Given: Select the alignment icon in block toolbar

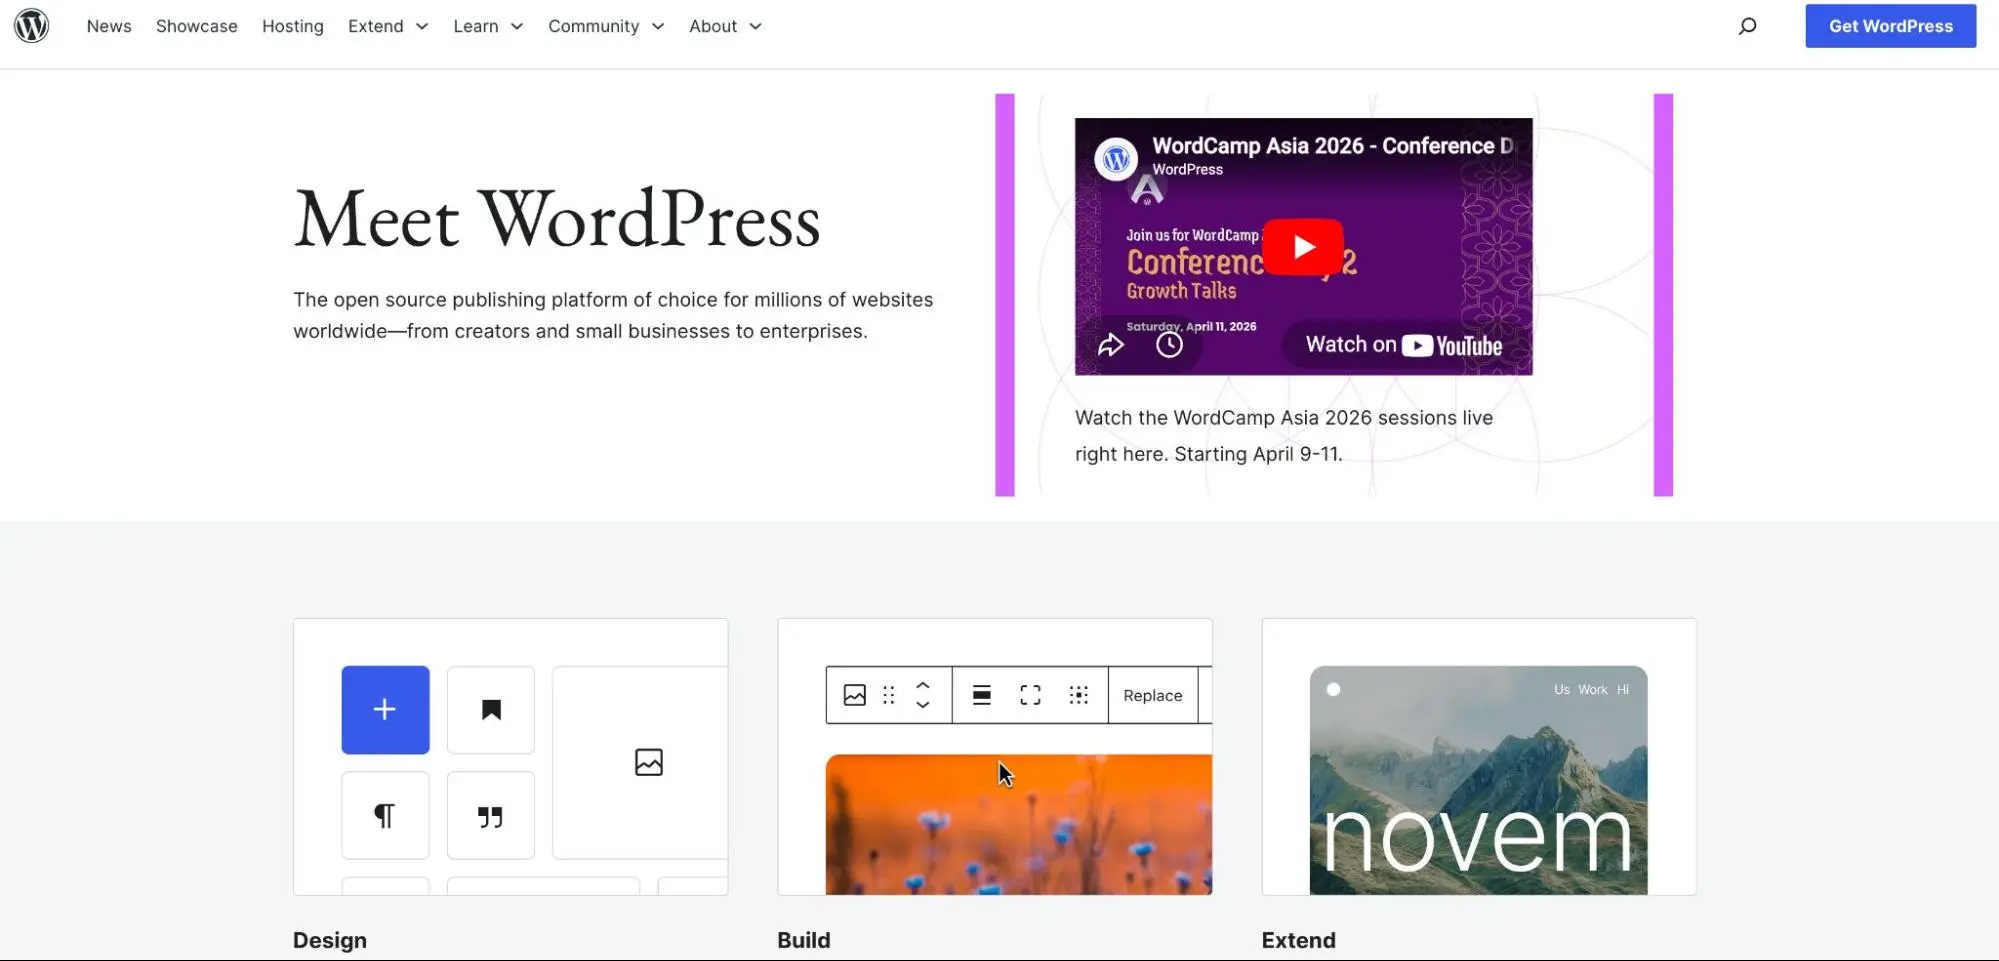Looking at the screenshot, I should click(x=981, y=695).
